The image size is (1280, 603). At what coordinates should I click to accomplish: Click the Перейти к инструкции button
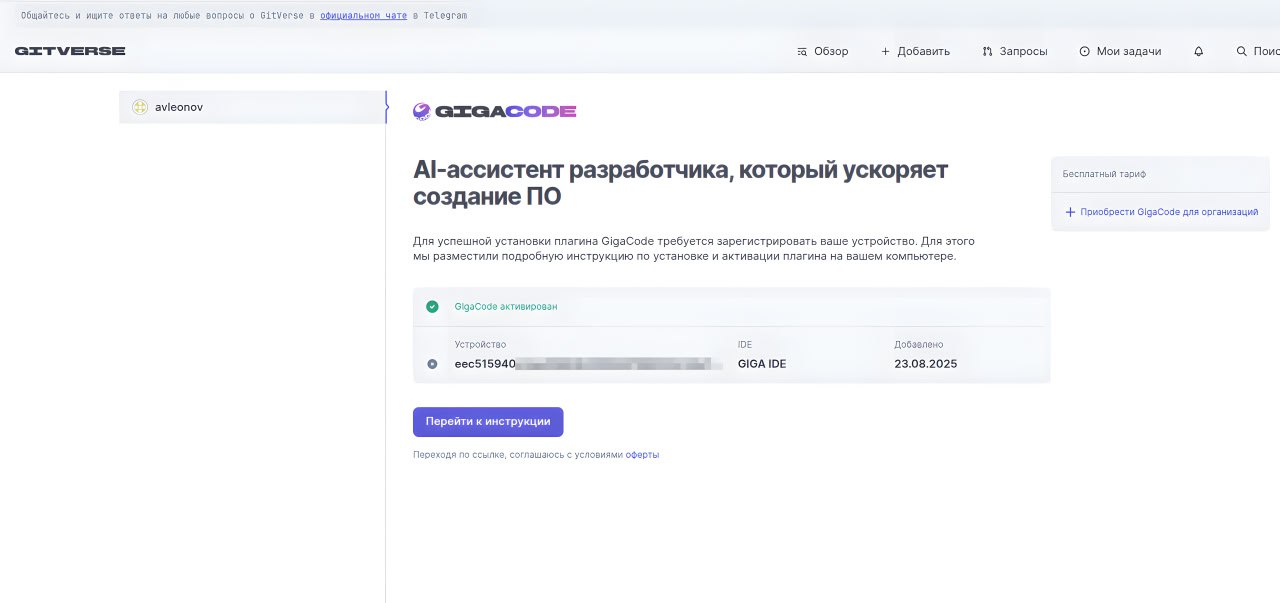[488, 422]
